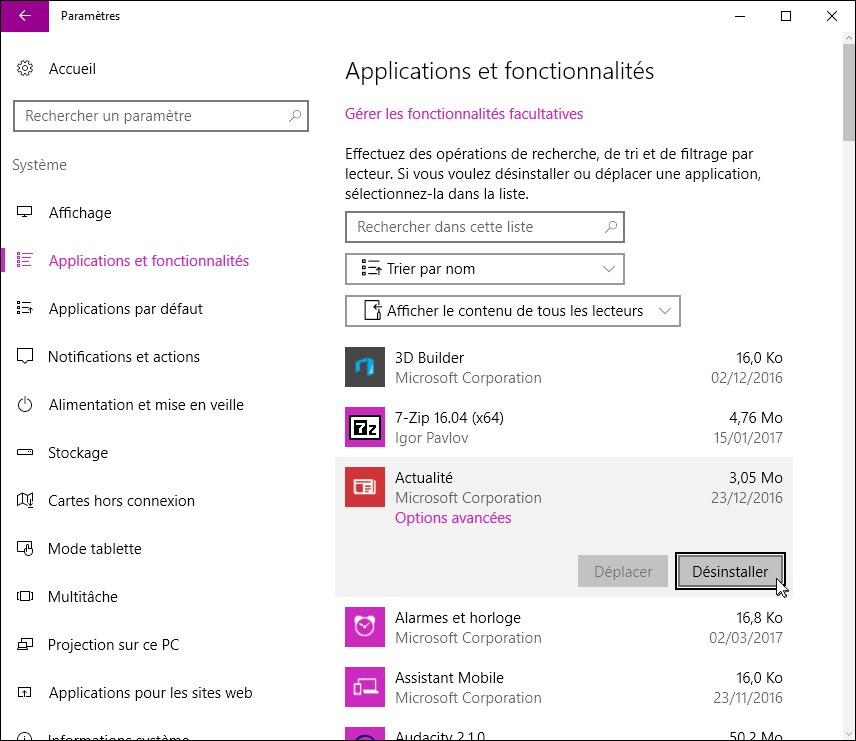Expand Afficher le contenu de tous les lecteurs
This screenshot has width=856, height=741.
coord(513,311)
